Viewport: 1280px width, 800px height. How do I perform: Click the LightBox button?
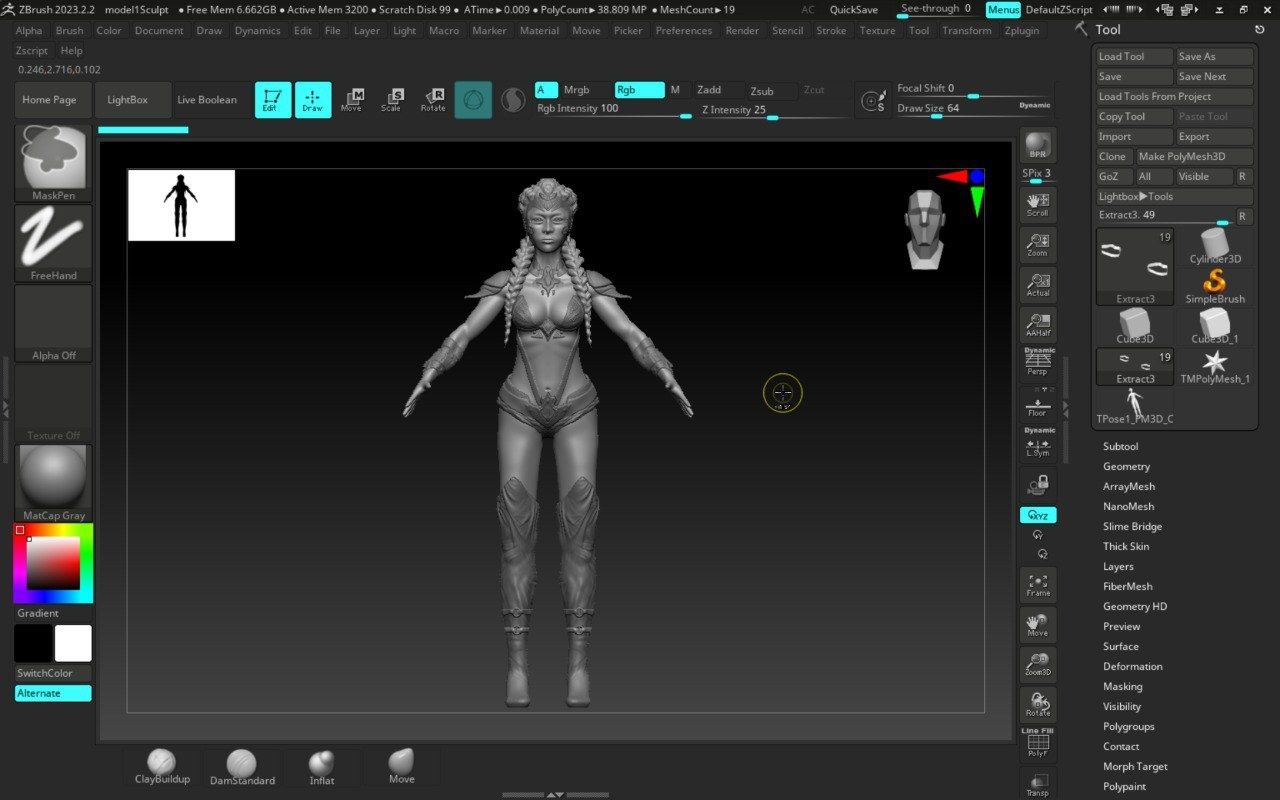pyautogui.click(x=127, y=100)
